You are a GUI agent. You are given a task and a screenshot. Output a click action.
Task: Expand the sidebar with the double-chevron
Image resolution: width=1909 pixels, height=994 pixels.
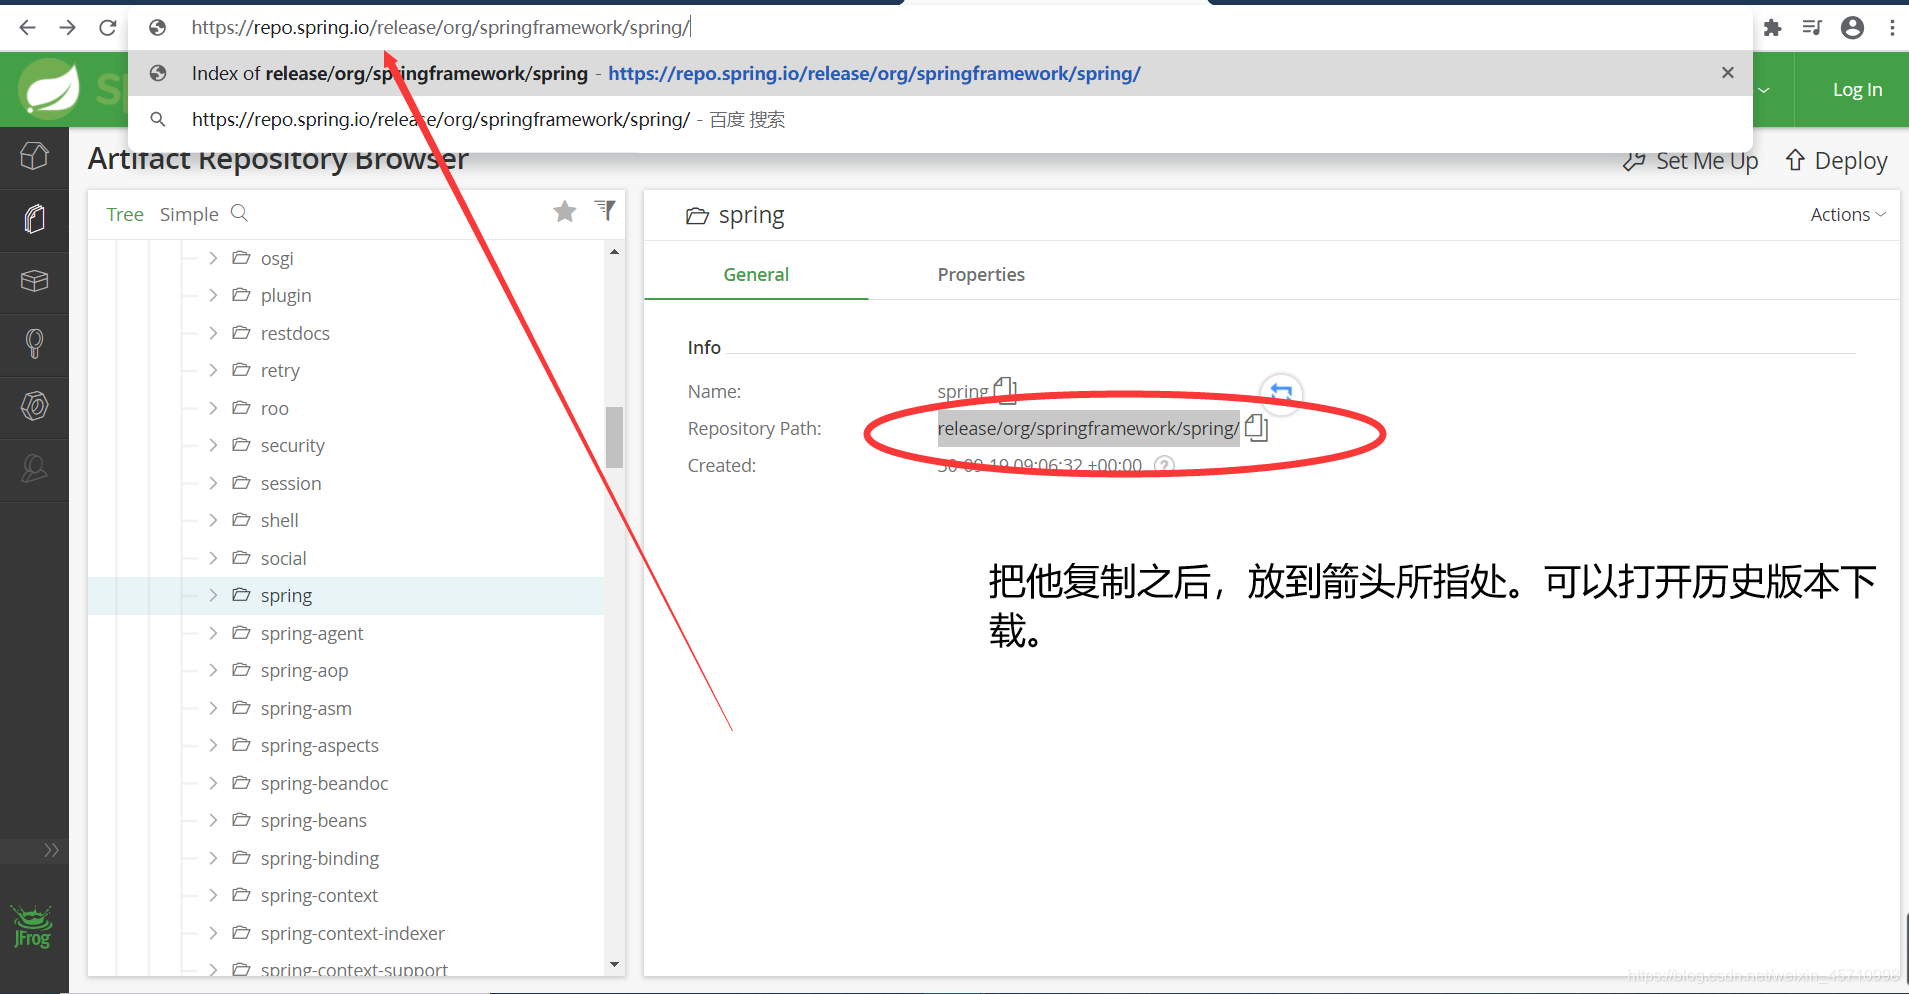point(50,850)
